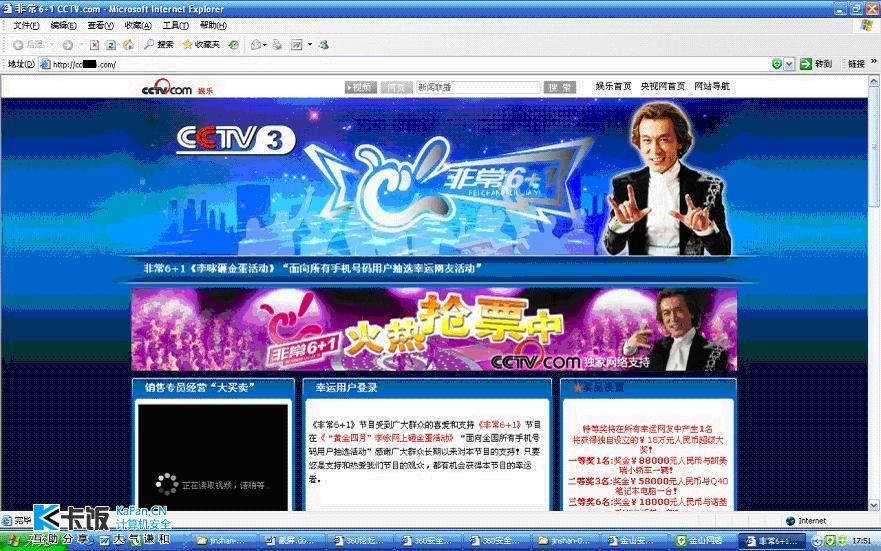Open the History toolbar icon

pyautogui.click(x=233, y=45)
